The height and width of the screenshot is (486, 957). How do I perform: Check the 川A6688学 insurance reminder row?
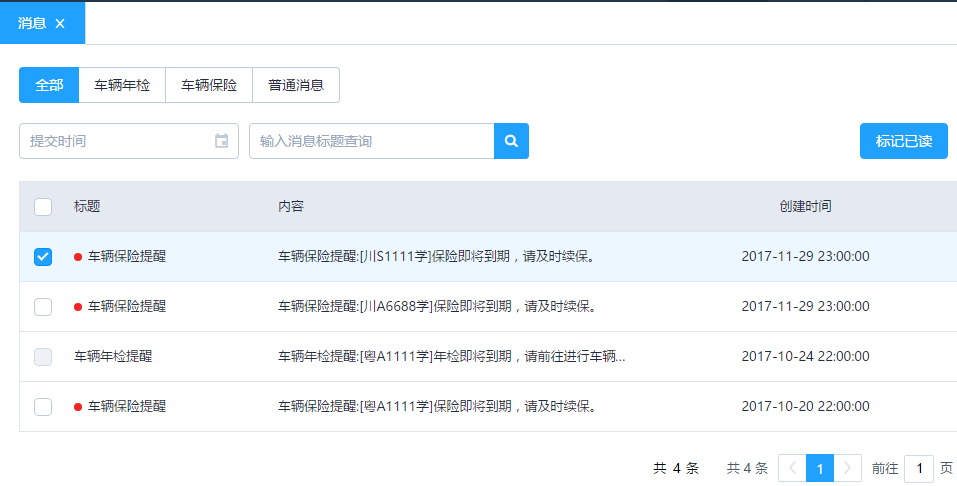point(43,307)
